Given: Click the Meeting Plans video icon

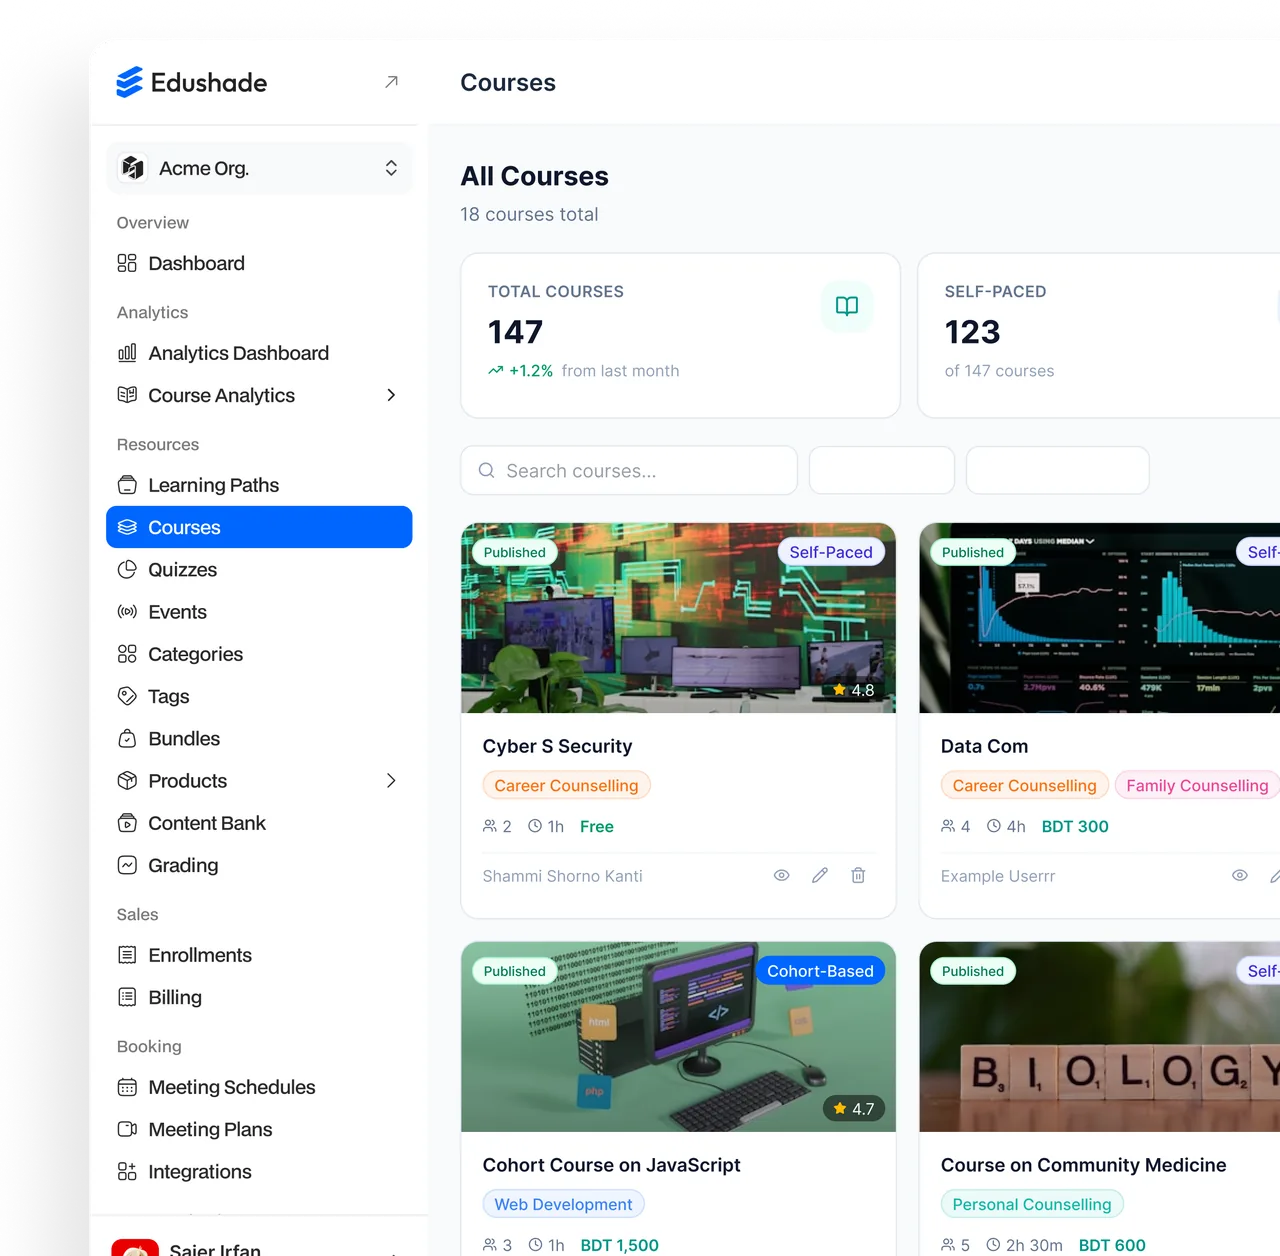Looking at the screenshot, I should pos(127,1129).
